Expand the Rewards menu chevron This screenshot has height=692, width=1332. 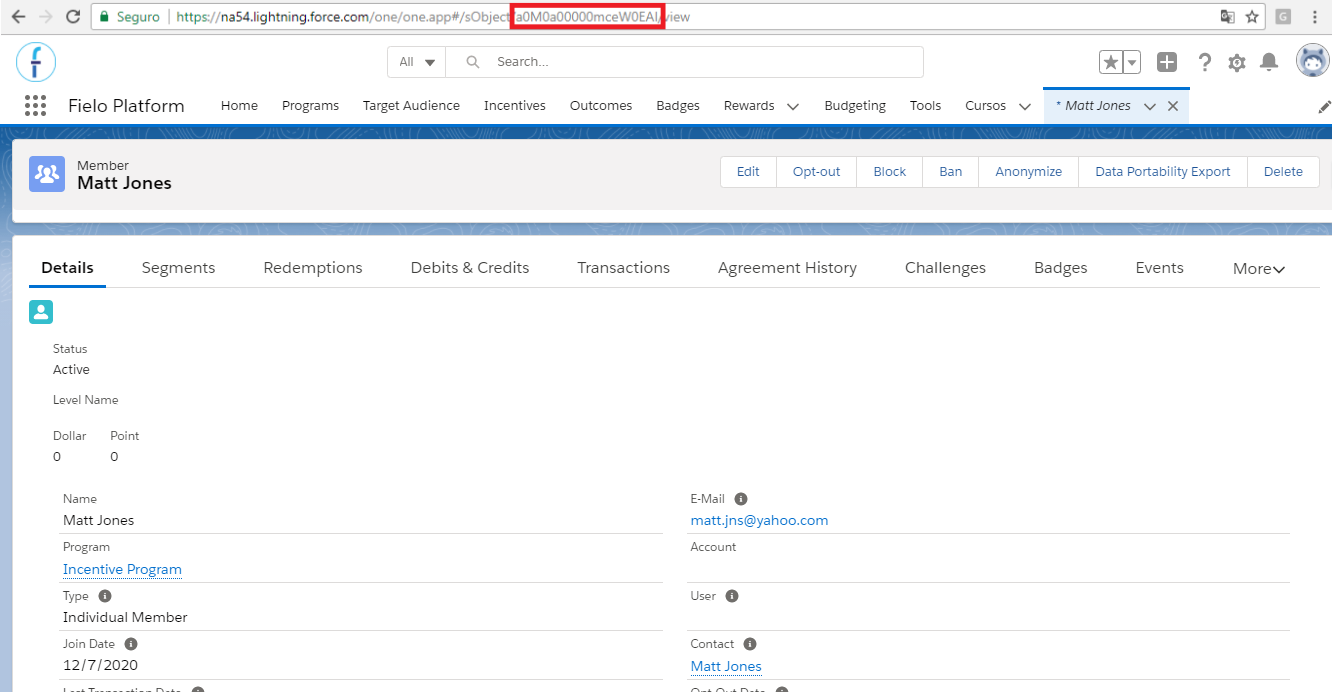793,106
